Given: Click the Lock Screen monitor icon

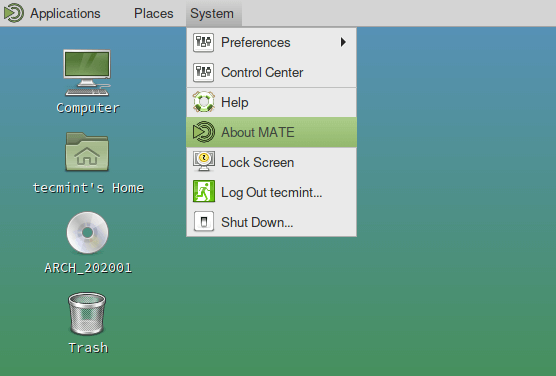Looking at the screenshot, I should [x=204, y=162].
